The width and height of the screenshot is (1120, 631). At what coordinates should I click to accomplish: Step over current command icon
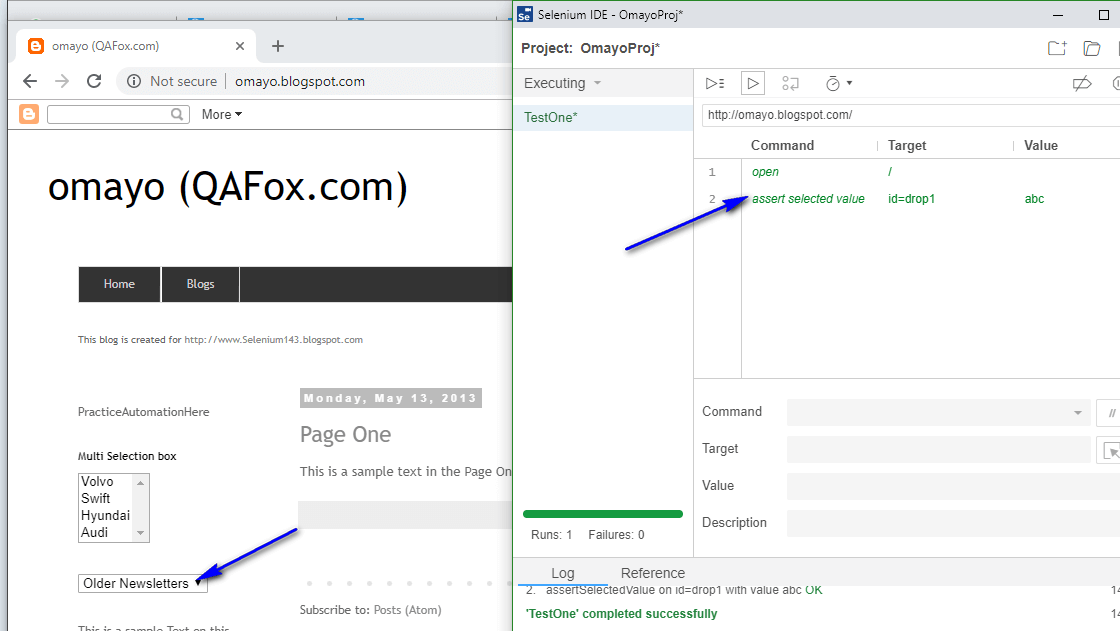click(790, 84)
